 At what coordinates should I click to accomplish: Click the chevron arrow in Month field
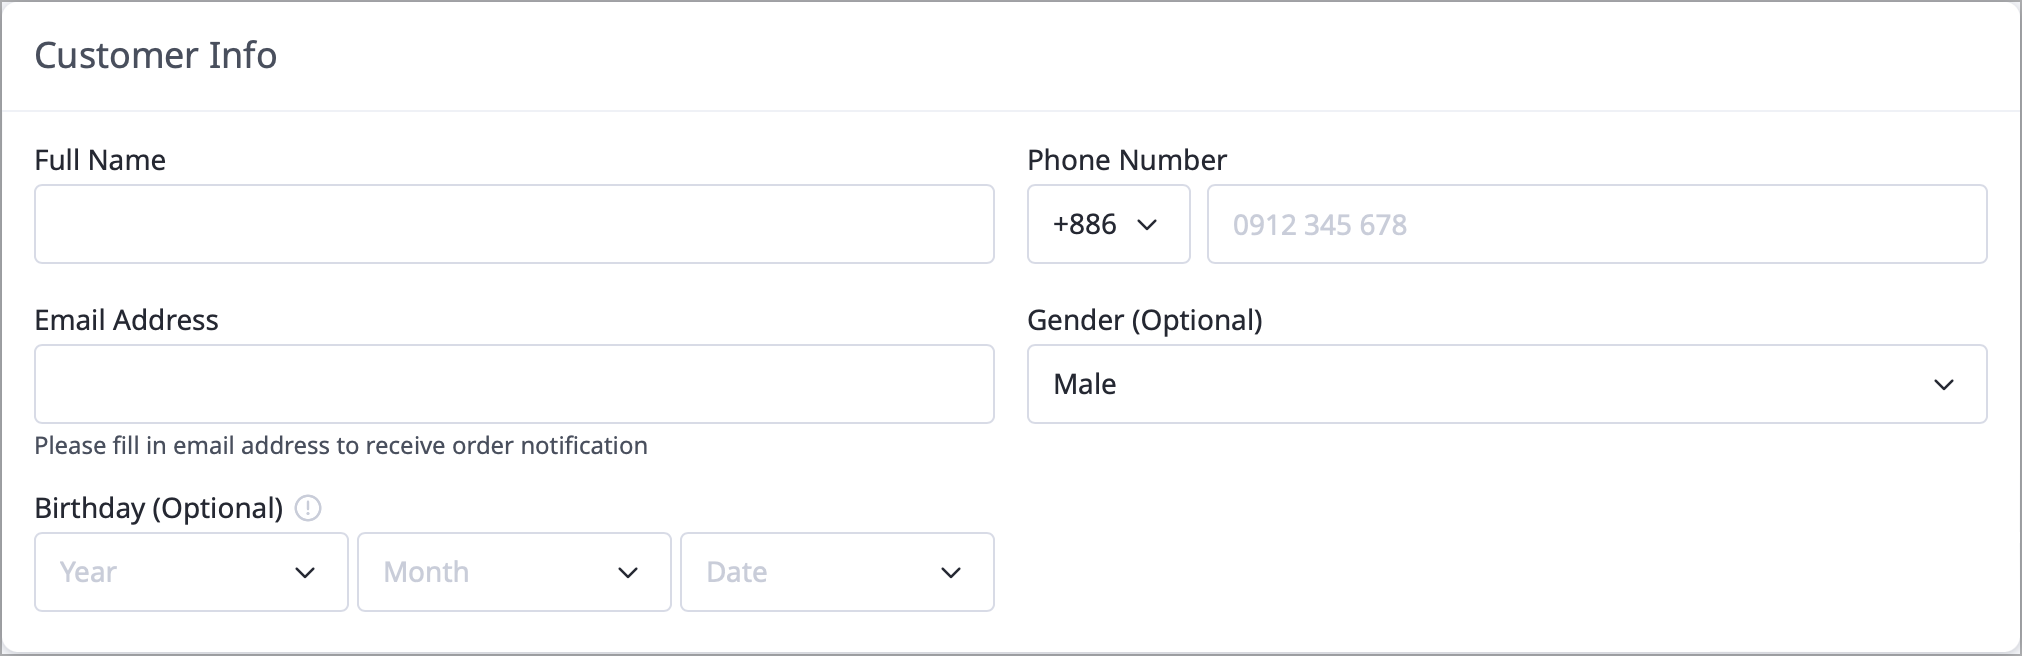coord(628,573)
